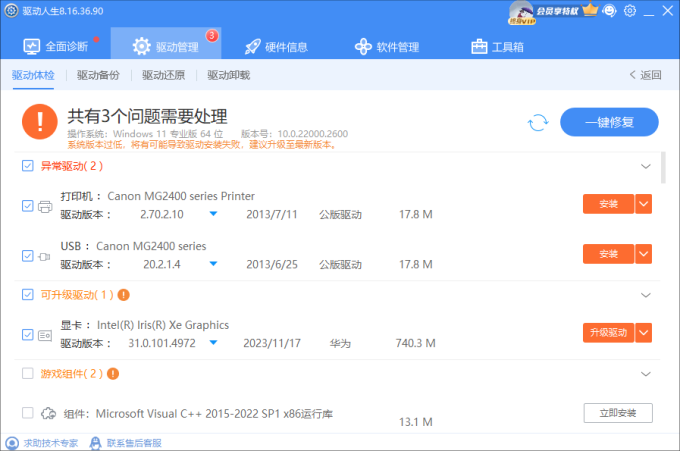The width and height of the screenshot is (680, 451).
Task: Click the 联系售后客服 agent icon
Action: click(95, 443)
